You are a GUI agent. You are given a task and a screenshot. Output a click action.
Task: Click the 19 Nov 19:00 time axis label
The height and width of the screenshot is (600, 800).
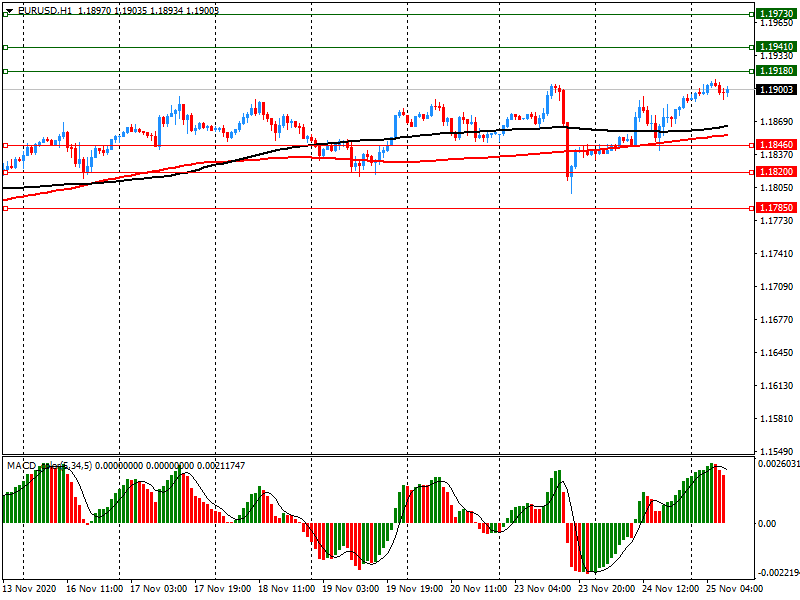tap(415, 589)
